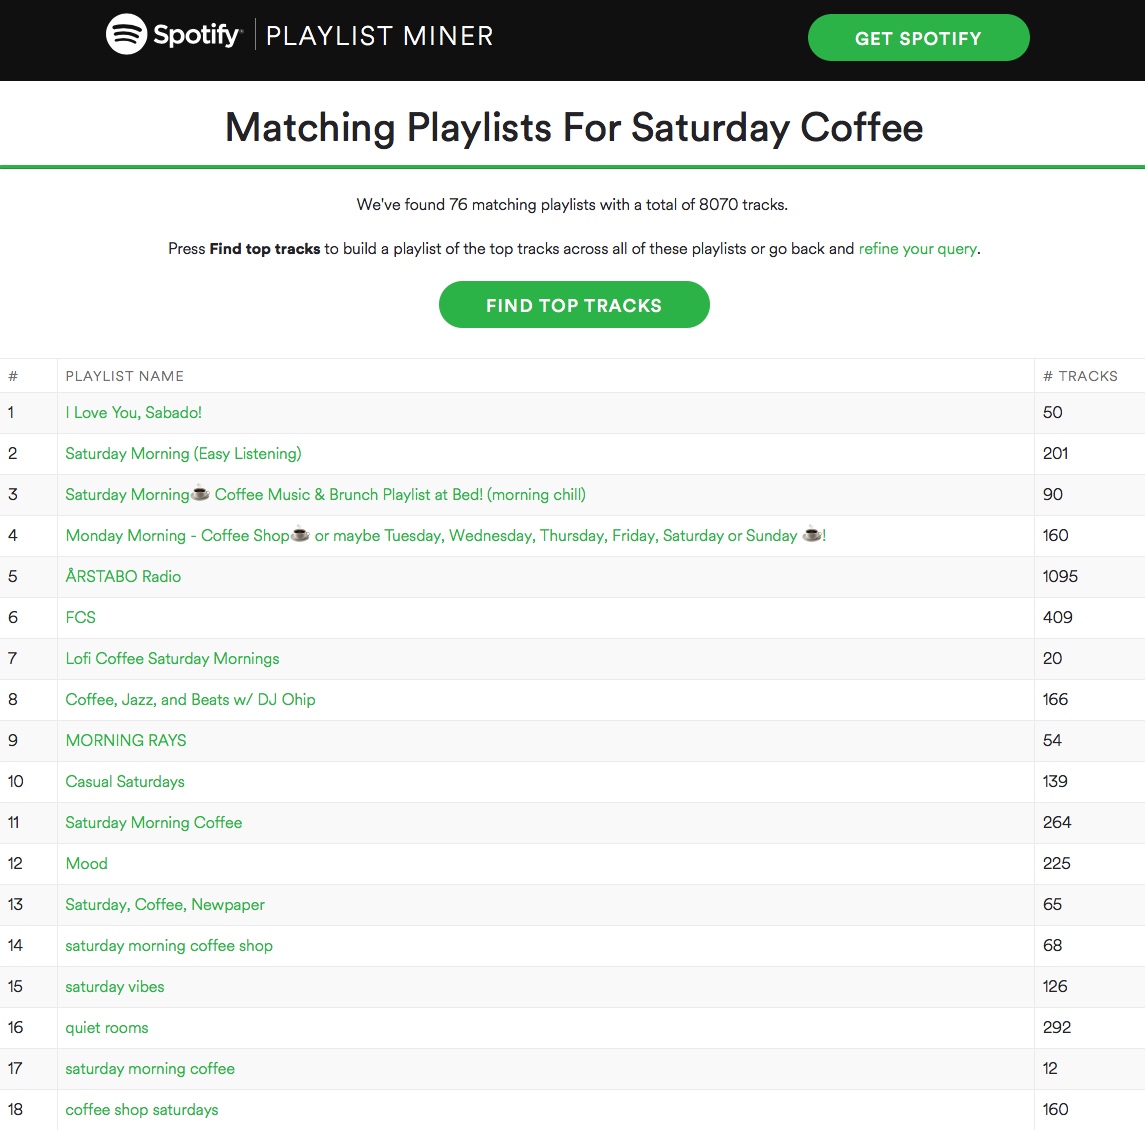Screen dimensions: 1145x1130
Task: Open the MORNING RAYS playlist
Action: click(126, 741)
